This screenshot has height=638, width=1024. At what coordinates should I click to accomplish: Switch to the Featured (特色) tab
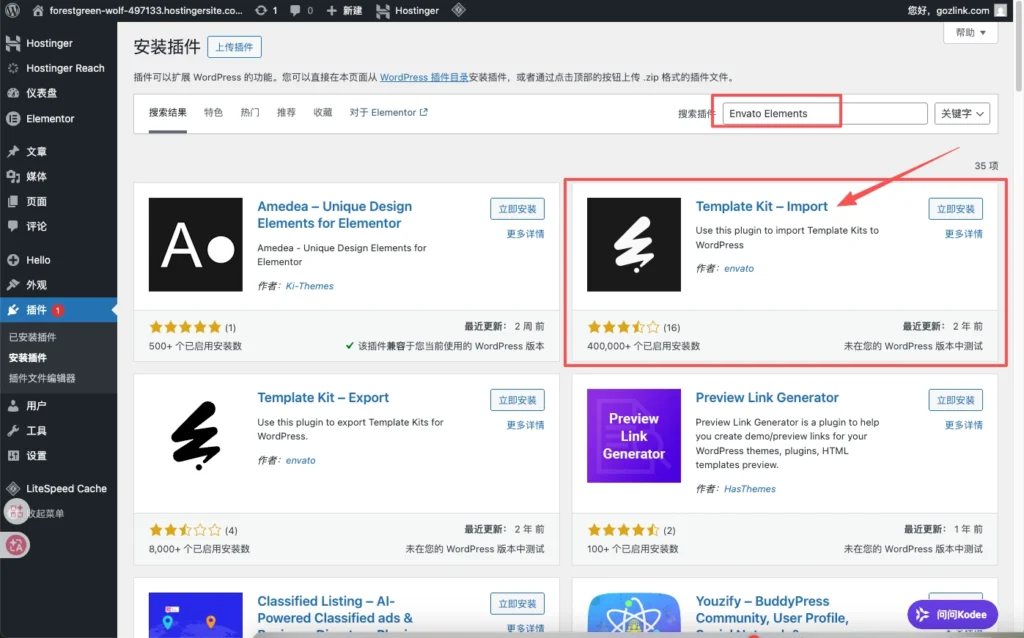click(214, 112)
